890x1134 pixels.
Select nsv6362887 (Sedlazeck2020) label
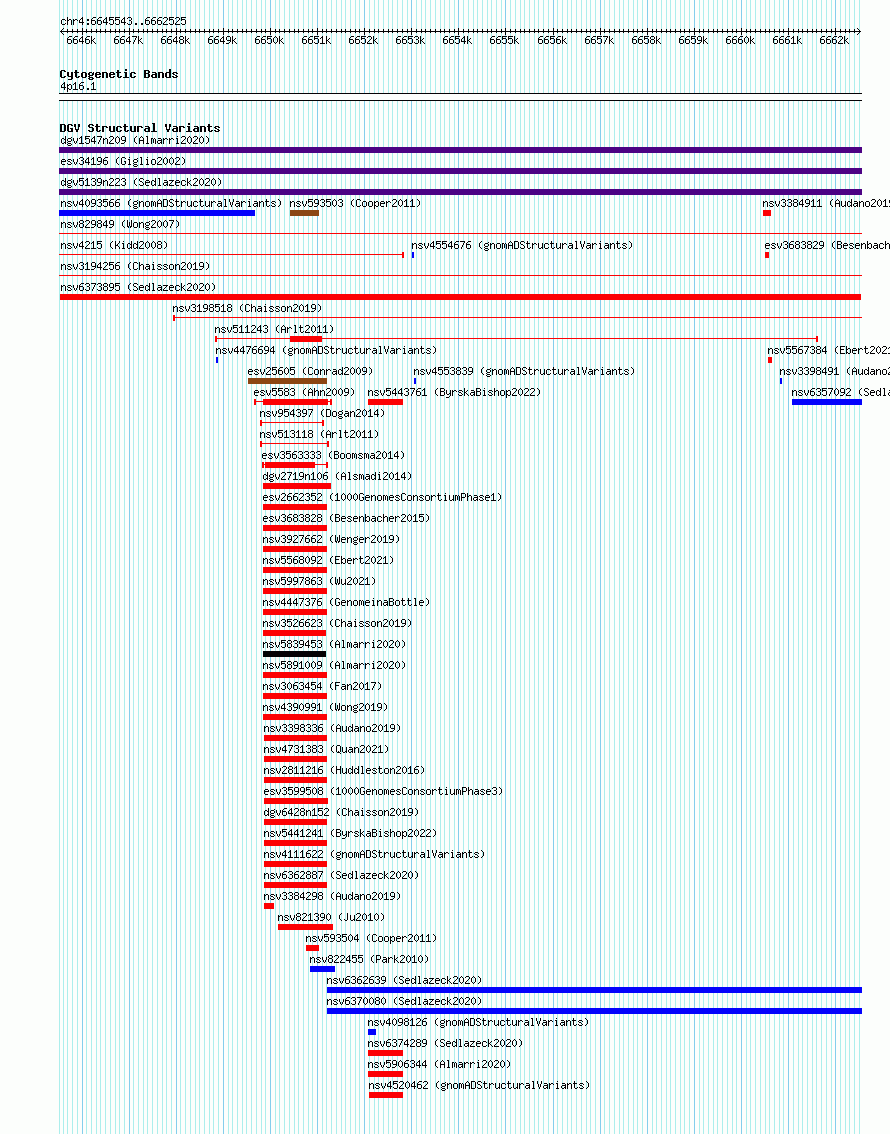pyautogui.click(x=341, y=874)
